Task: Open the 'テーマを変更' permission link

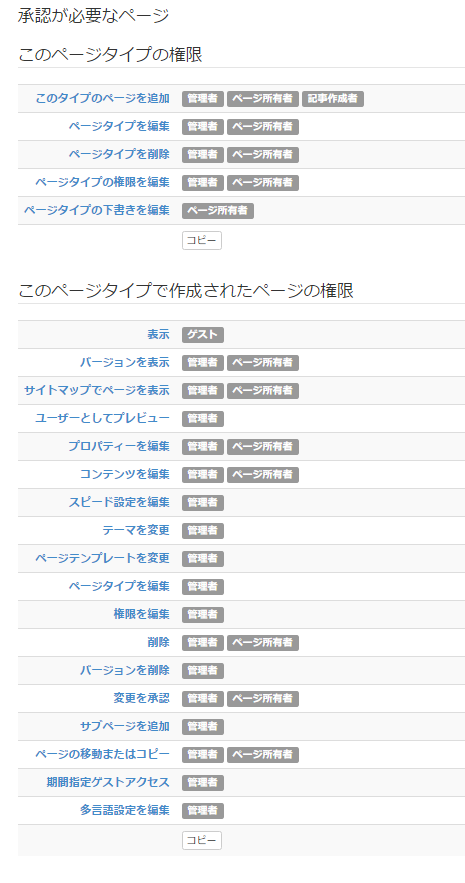Action: tap(136, 530)
